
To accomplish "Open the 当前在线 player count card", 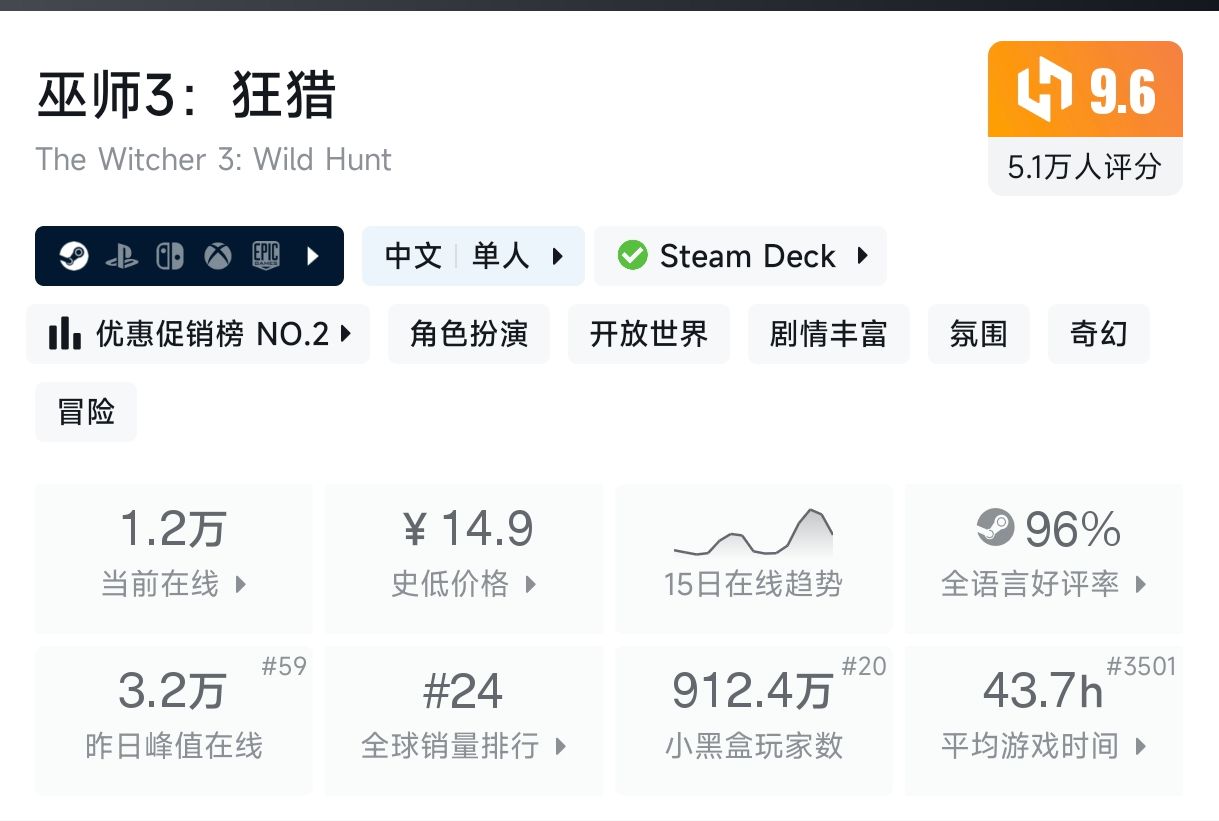I will [x=173, y=557].
